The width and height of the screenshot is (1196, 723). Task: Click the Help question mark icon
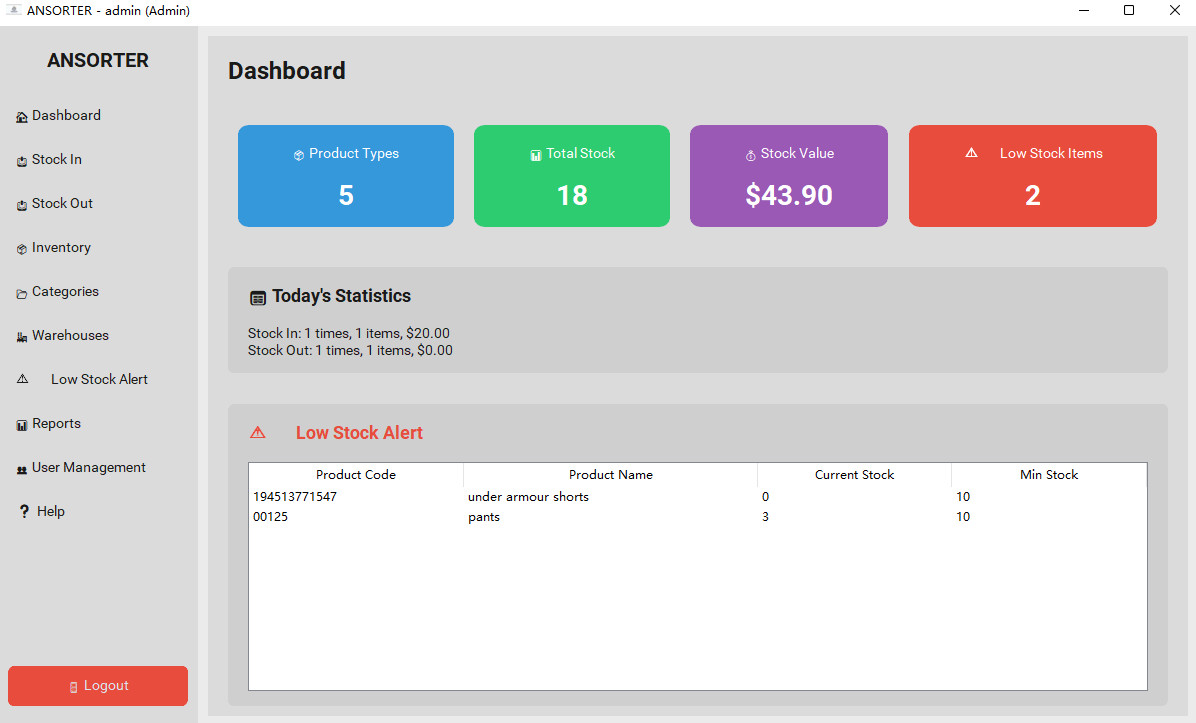tap(24, 511)
